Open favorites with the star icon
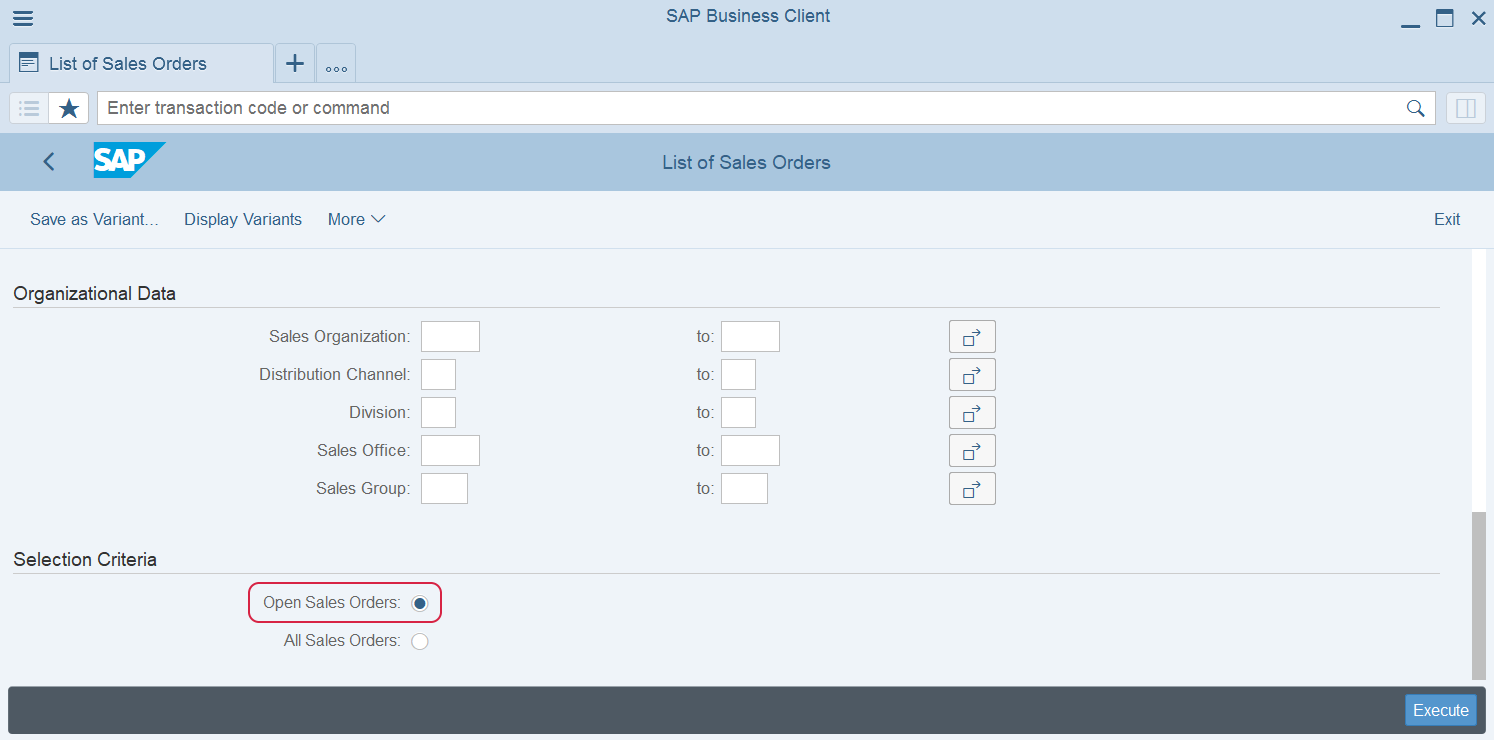1494x740 pixels. point(69,108)
